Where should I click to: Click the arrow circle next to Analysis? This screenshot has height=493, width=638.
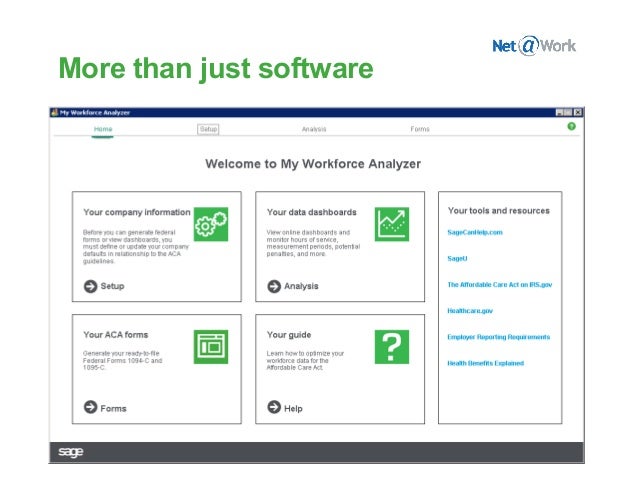click(x=274, y=286)
